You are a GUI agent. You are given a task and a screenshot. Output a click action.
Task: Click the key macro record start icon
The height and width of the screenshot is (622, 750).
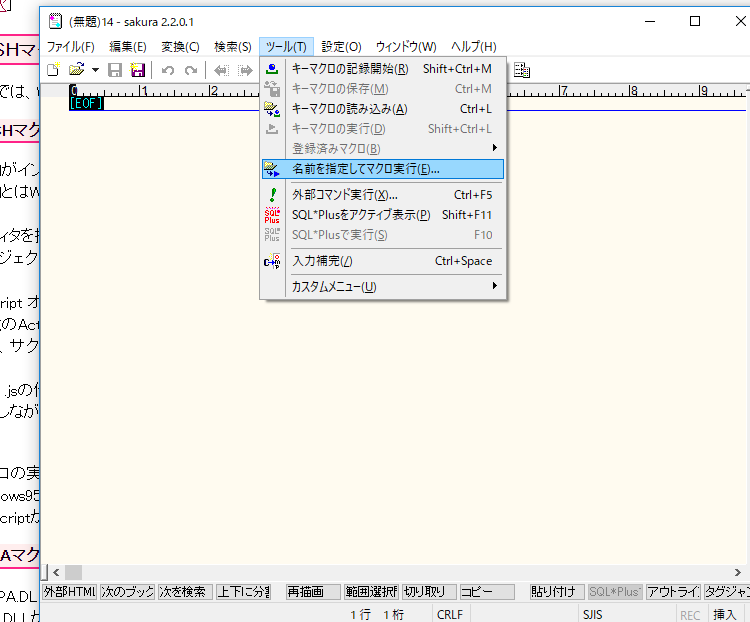272,69
